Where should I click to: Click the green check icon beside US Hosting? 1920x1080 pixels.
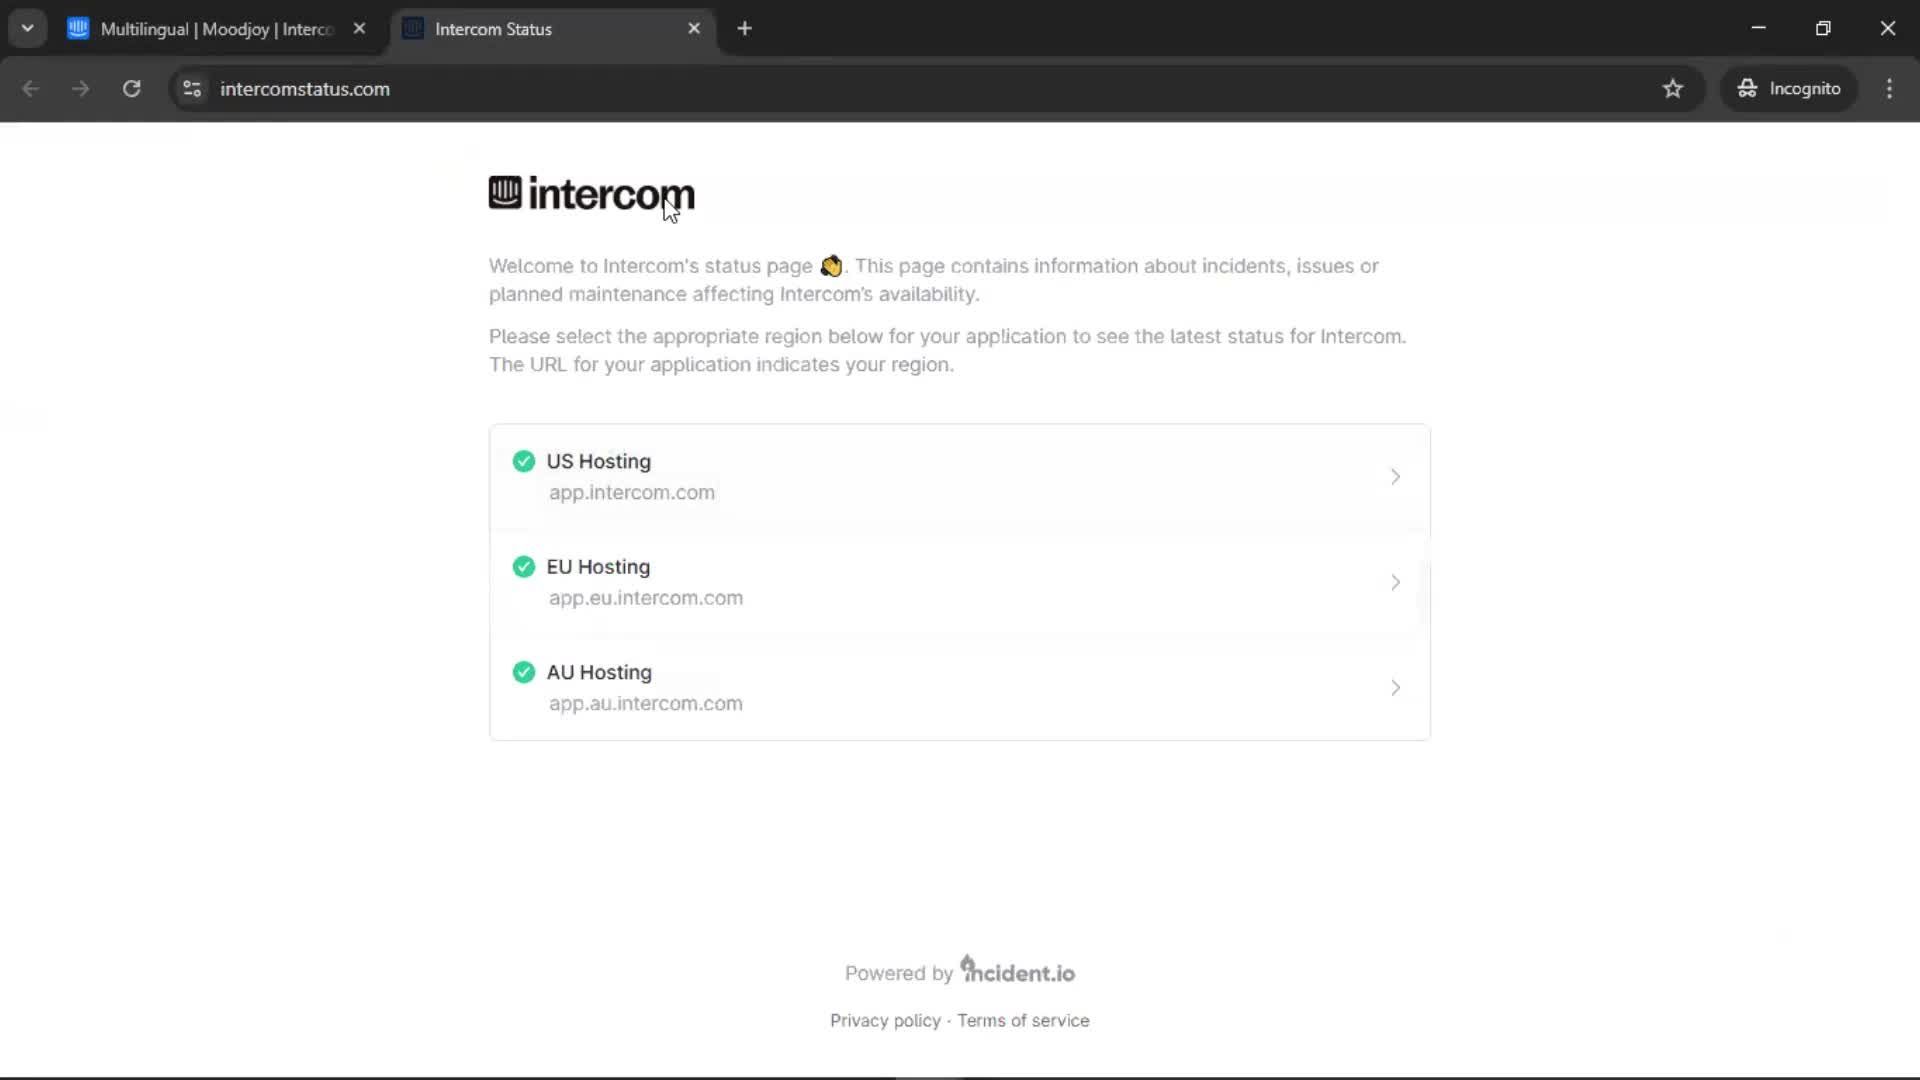click(x=524, y=461)
